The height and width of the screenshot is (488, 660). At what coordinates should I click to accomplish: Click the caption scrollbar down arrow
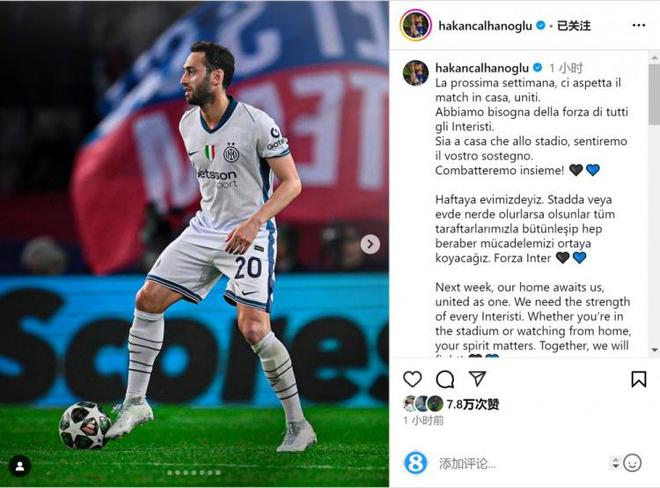pyautogui.click(x=655, y=350)
